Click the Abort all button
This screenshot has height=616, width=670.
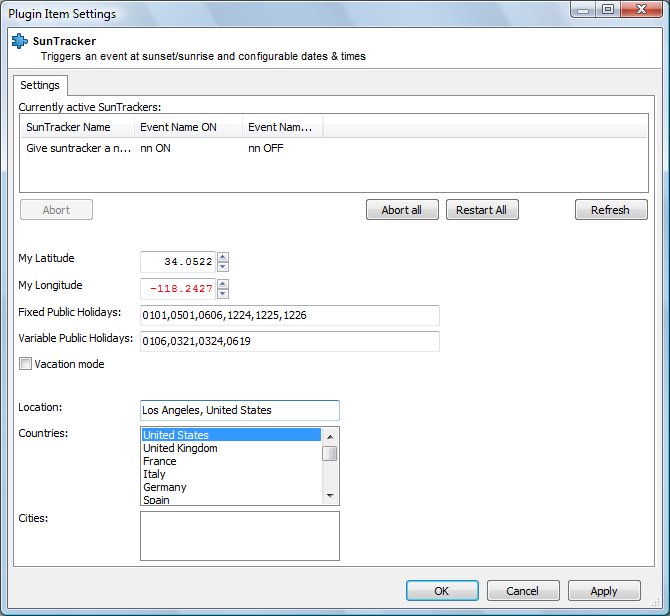coord(402,210)
